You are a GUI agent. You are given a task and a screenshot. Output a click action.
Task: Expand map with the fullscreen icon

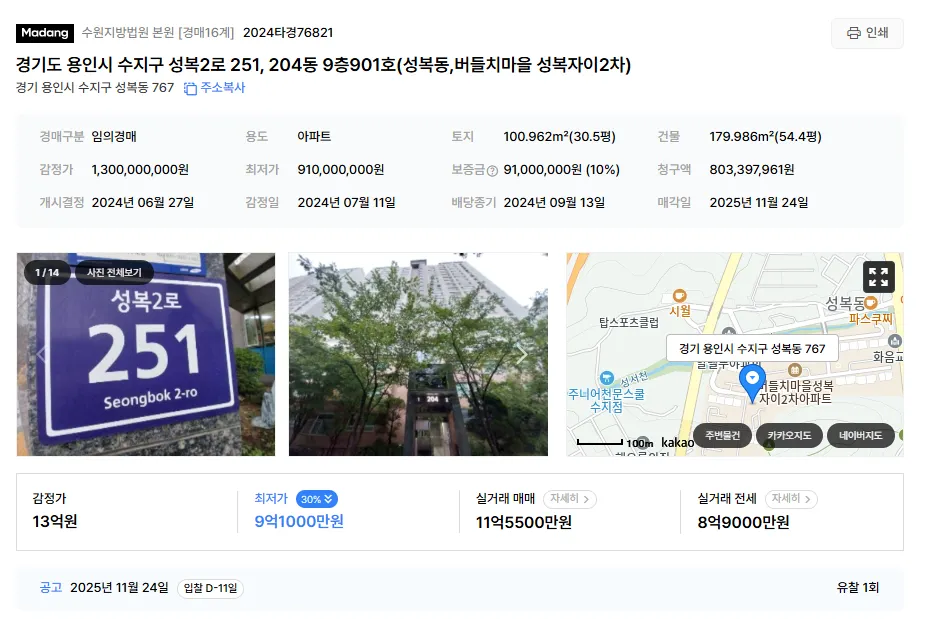[878, 277]
